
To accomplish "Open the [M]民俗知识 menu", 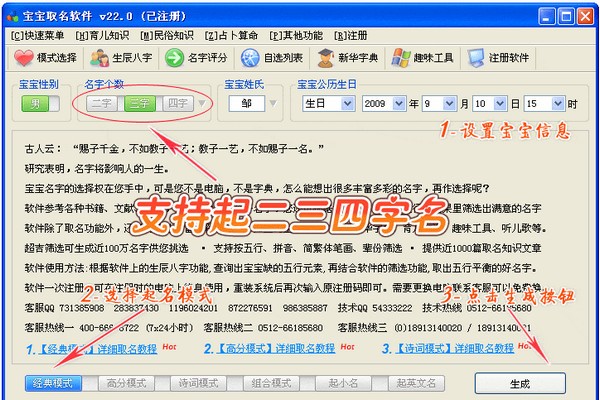I will [167, 36].
